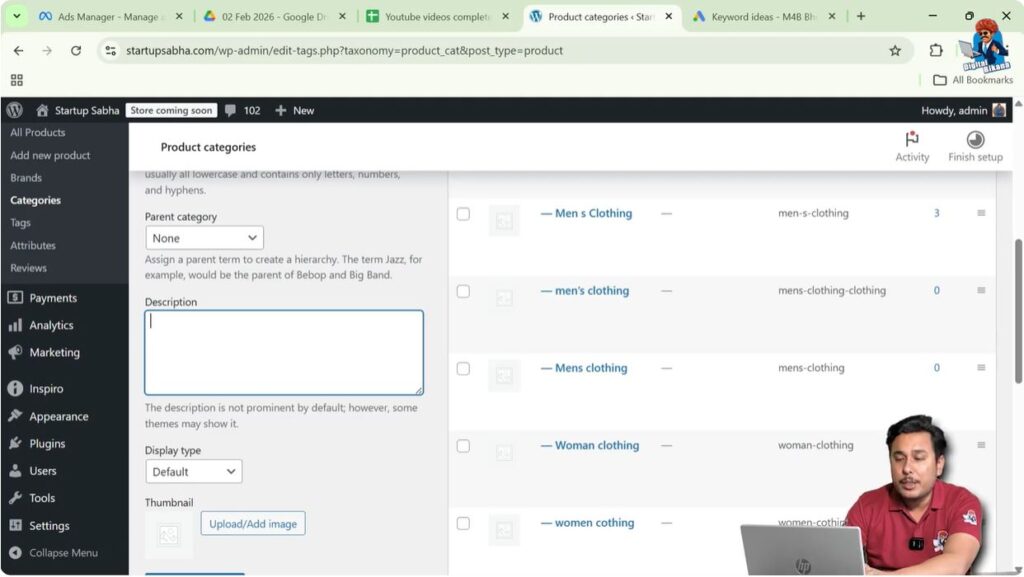Click the hamburger icon on the Men s Clothing row
The width and height of the screenshot is (1024, 577).
click(x=981, y=213)
